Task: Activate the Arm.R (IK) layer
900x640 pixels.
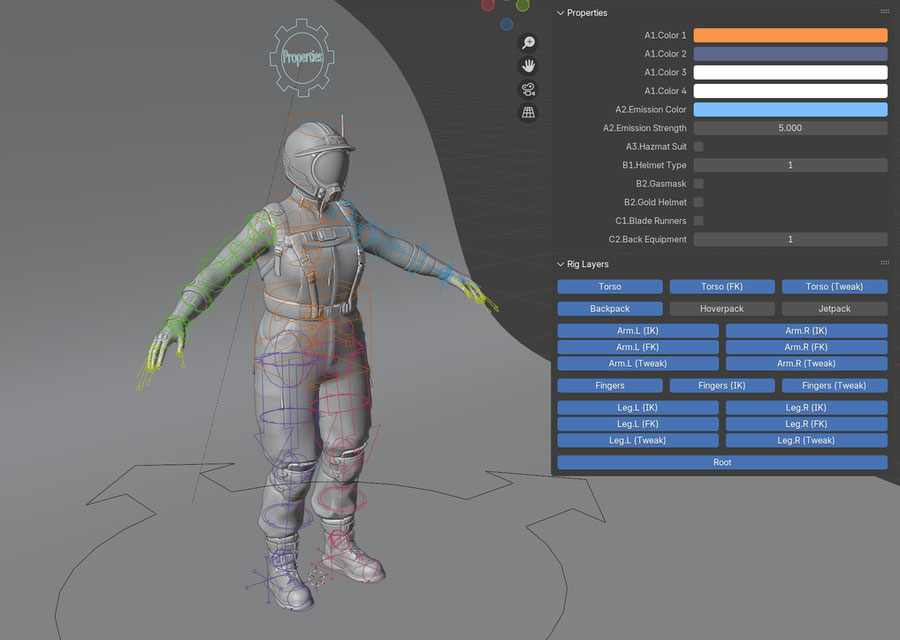Action: click(806, 330)
